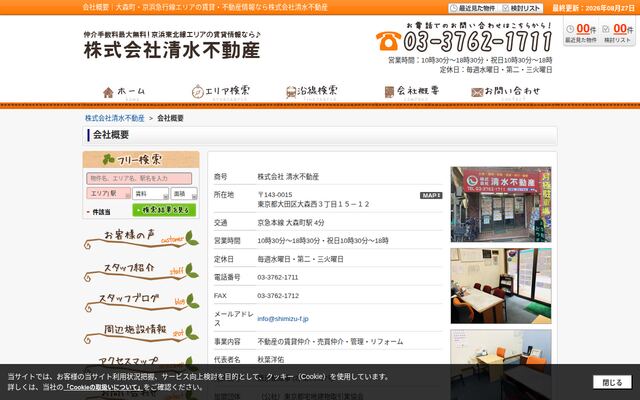View the office interior table photo

coord(501,286)
